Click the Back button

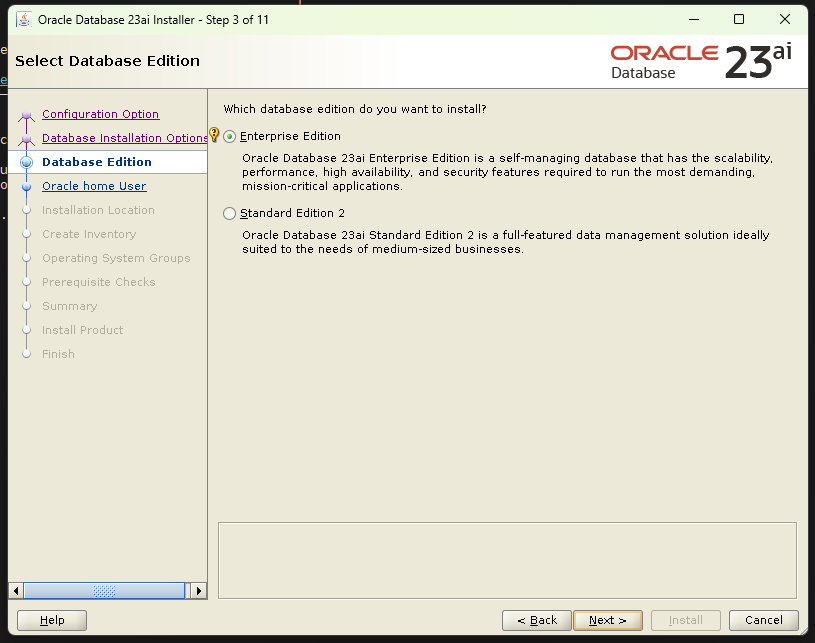click(x=536, y=620)
